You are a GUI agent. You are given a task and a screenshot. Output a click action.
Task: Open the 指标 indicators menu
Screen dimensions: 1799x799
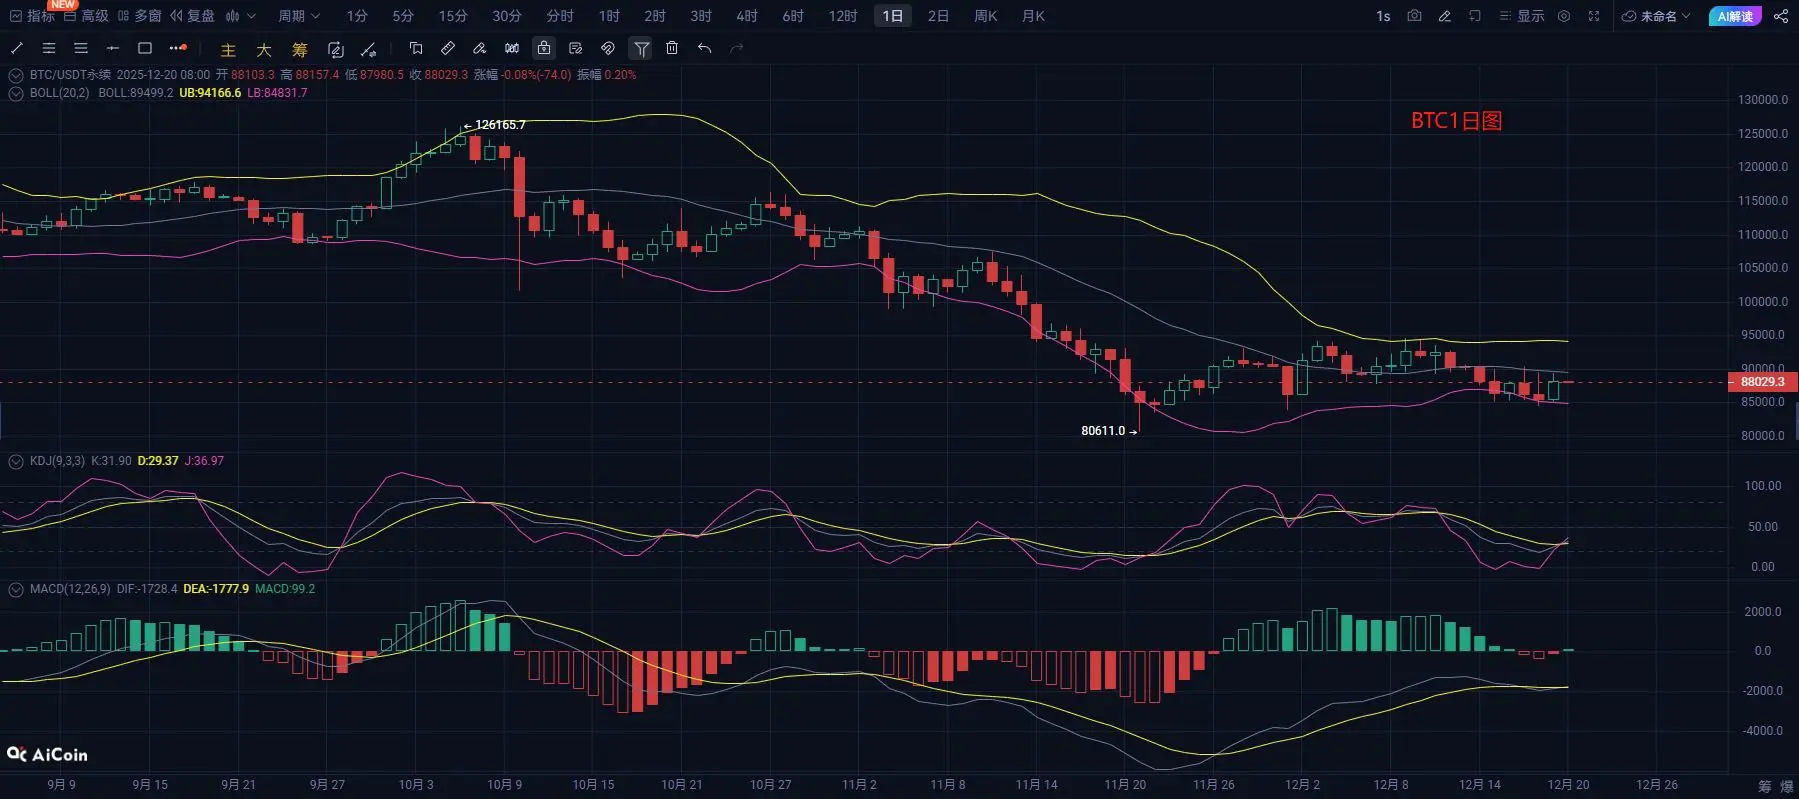click(x=32, y=16)
